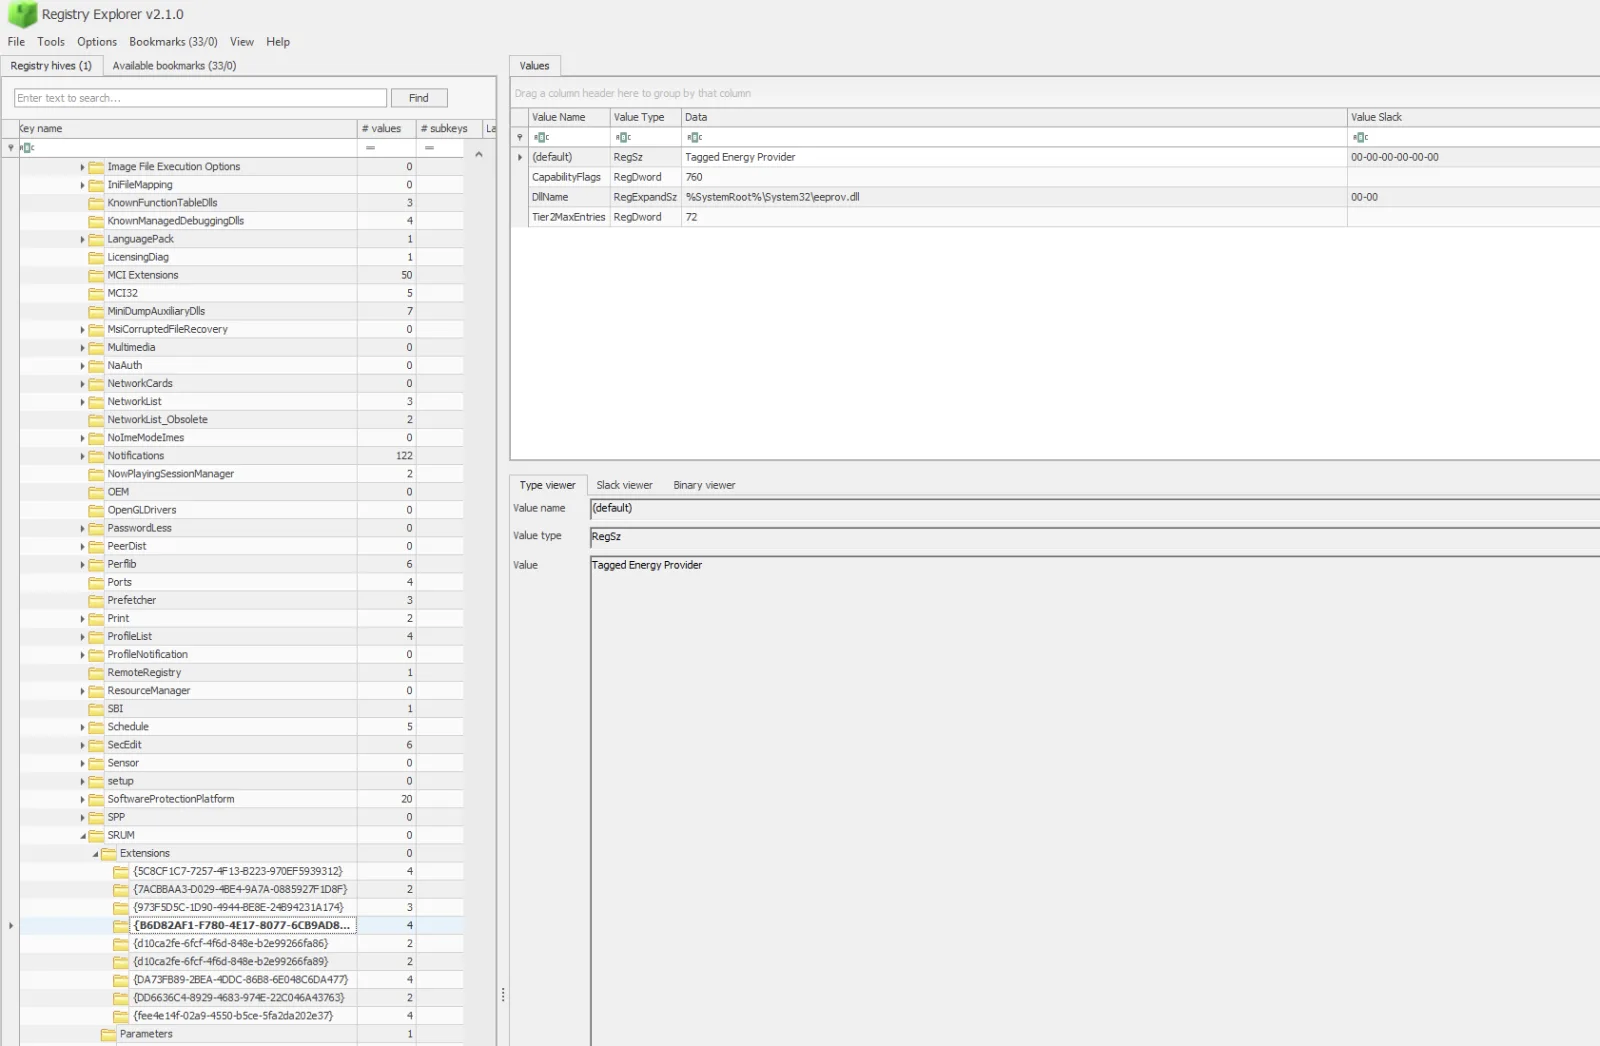This screenshot has height=1046, width=1600.
Task: Collapse the Extensions key
Action: pyautogui.click(x=95, y=853)
